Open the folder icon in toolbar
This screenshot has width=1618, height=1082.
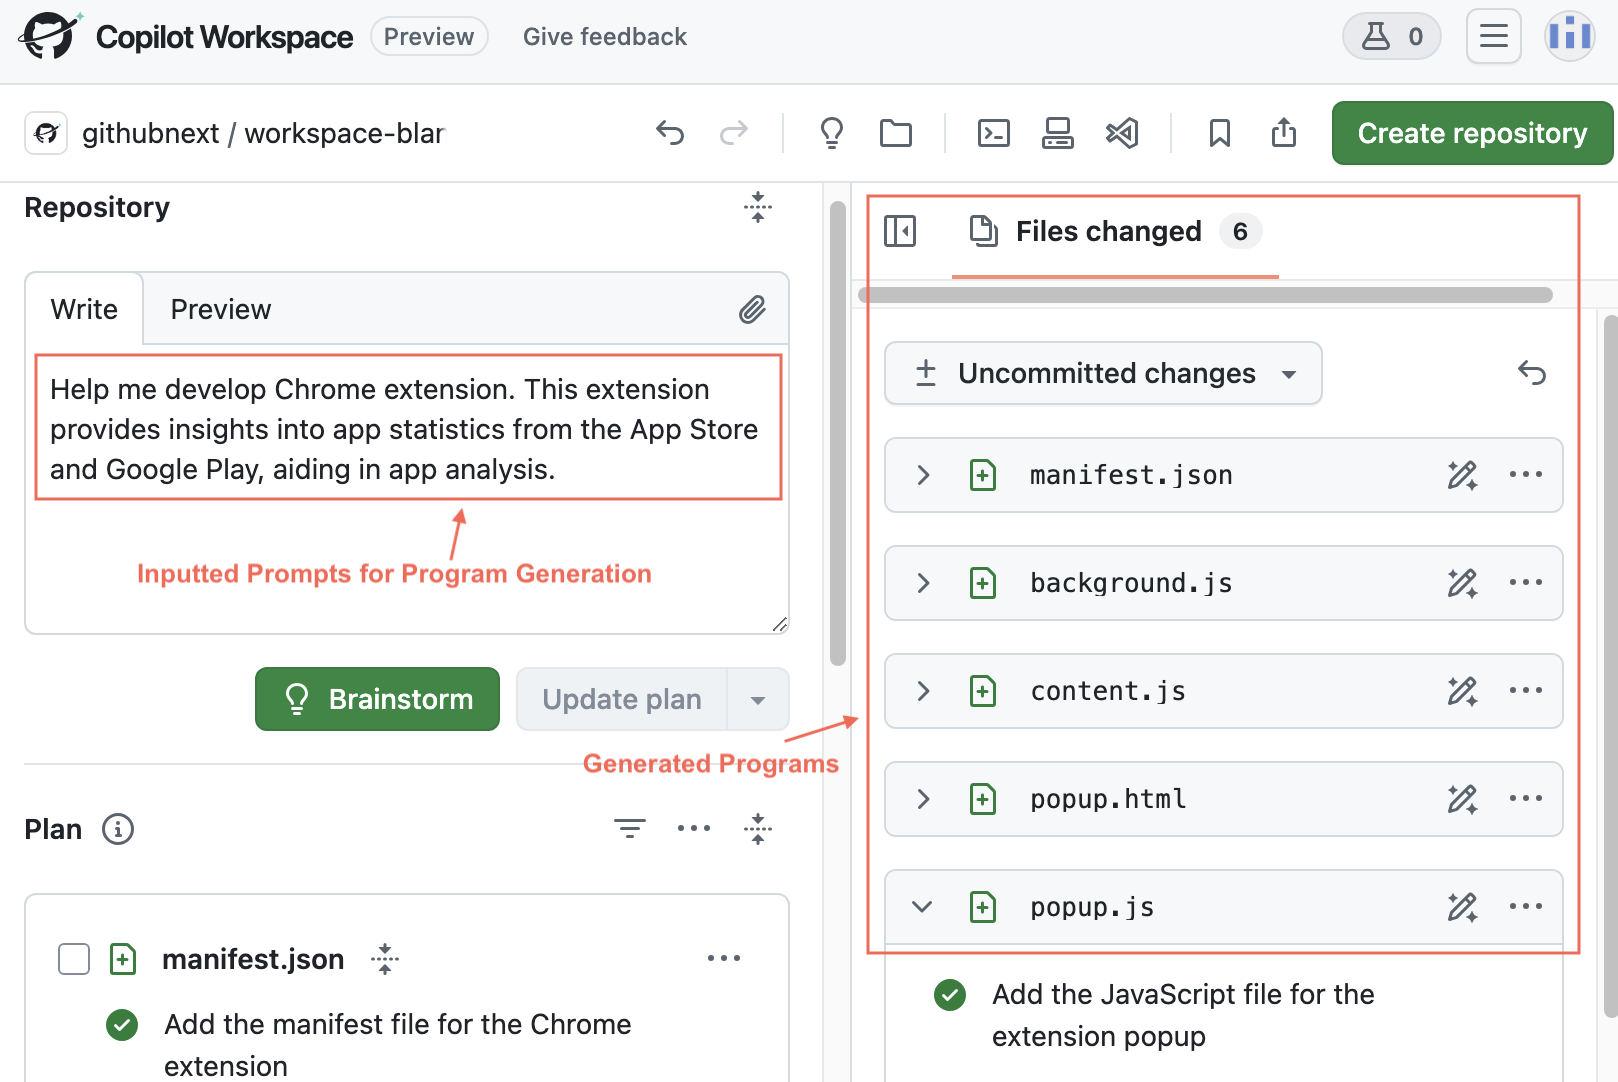click(x=895, y=133)
